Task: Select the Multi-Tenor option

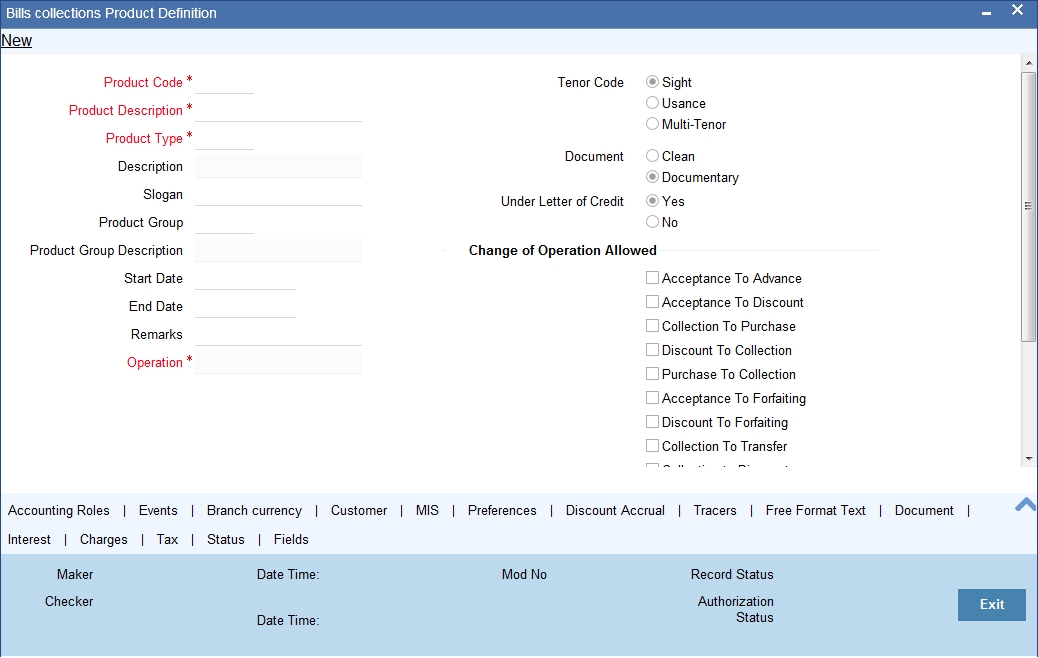Action: [x=652, y=124]
